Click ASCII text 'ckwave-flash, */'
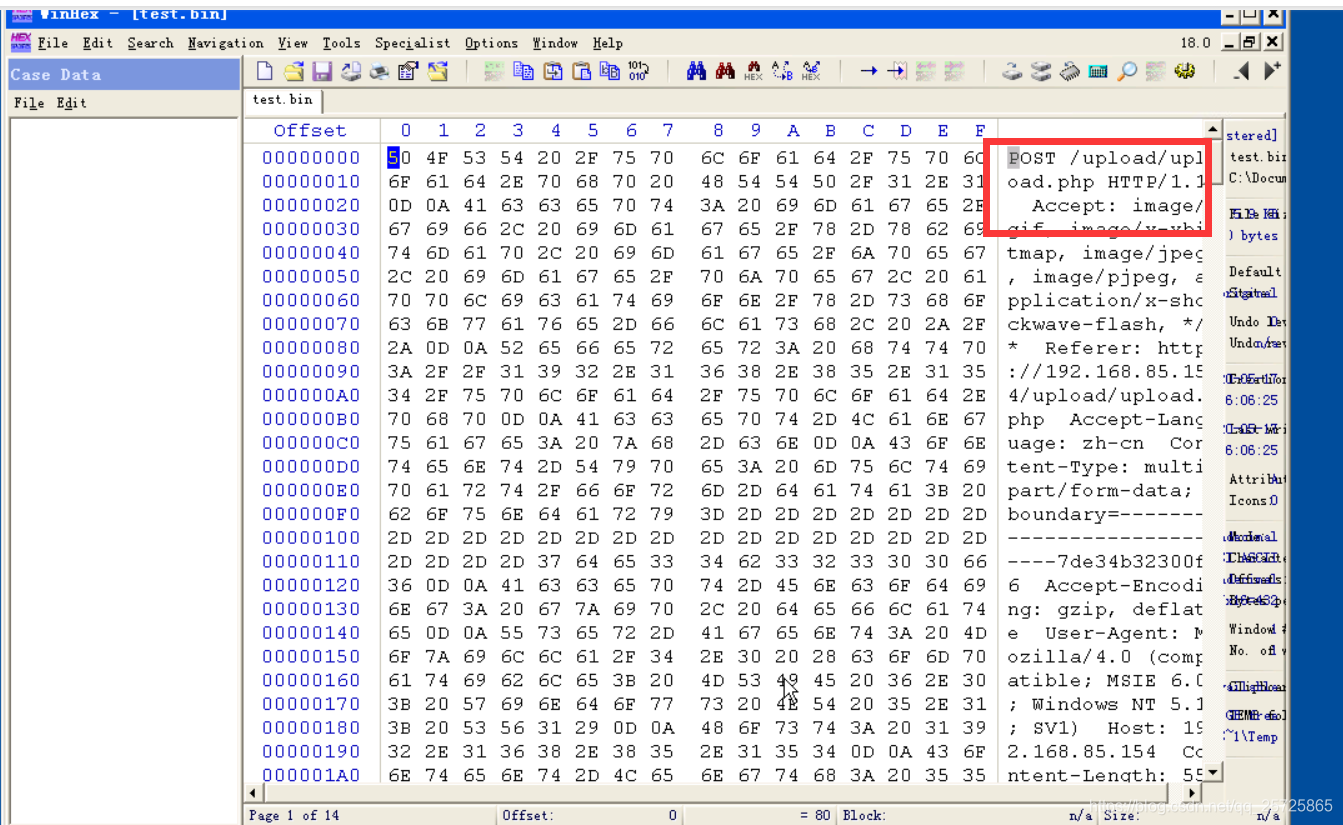Viewport: 1343px width, 825px height. click(1105, 324)
